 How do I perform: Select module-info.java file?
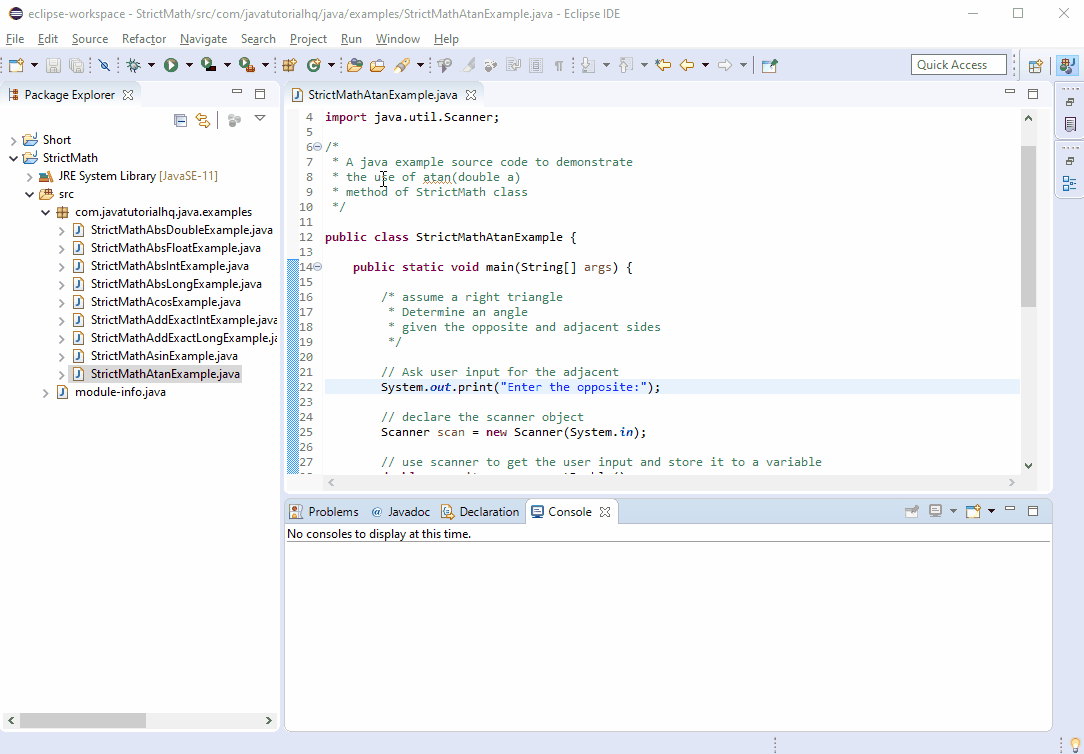click(x=120, y=392)
